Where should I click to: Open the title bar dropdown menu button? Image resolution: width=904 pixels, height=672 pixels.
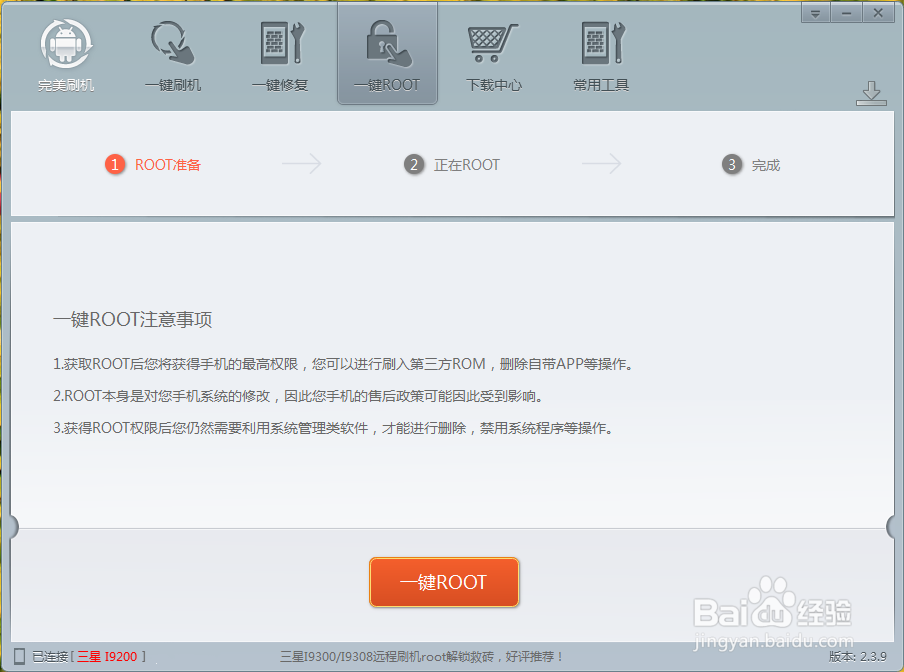pyautogui.click(x=816, y=13)
